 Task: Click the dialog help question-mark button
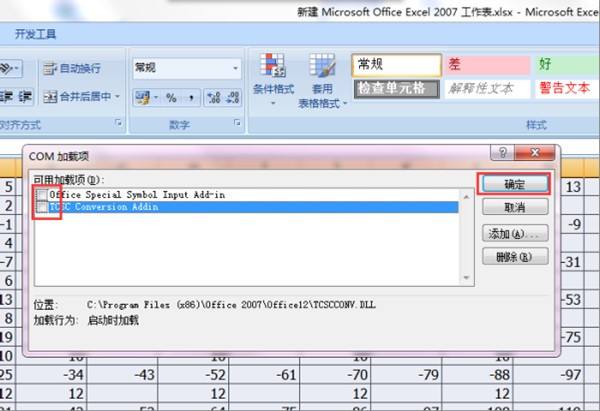[502, 153]
